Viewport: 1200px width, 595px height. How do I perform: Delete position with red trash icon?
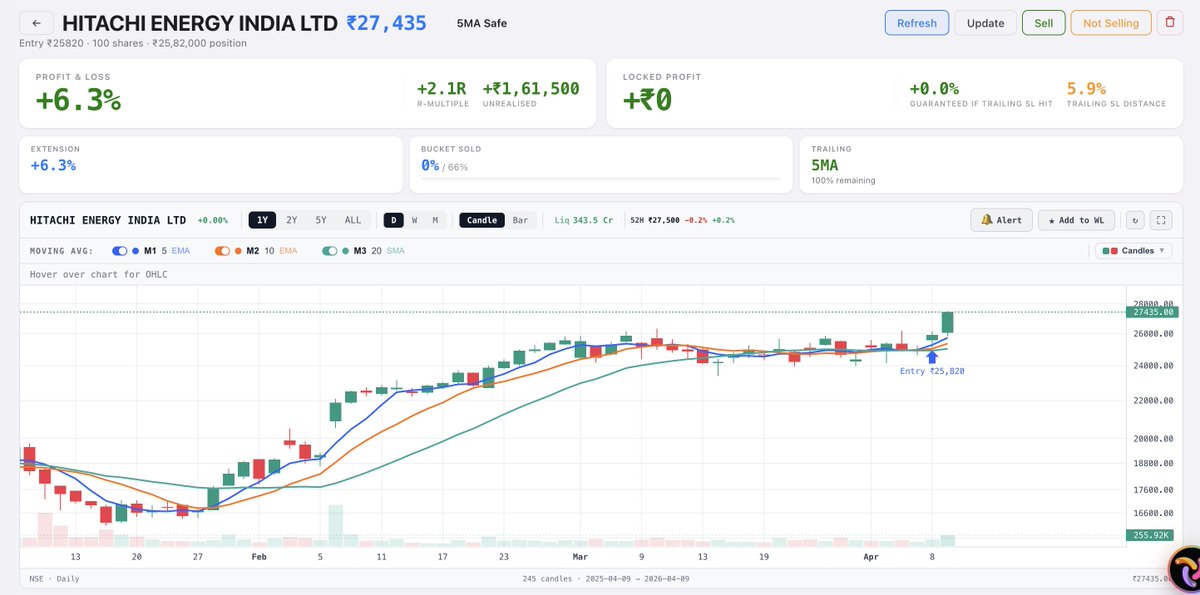[x=1168, y=23]
